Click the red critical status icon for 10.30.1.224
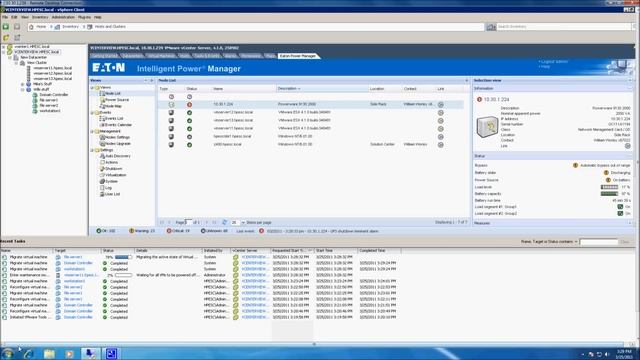This screenshot has width=640, height=360. (189, 104)
